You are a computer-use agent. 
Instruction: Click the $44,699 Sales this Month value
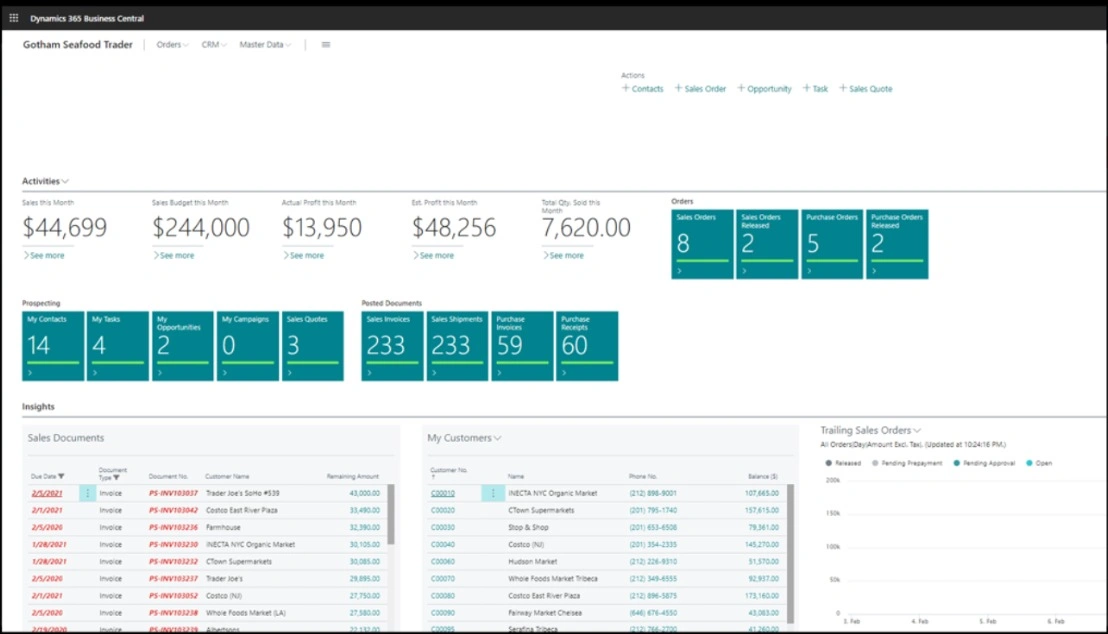[x=64, y=228]
